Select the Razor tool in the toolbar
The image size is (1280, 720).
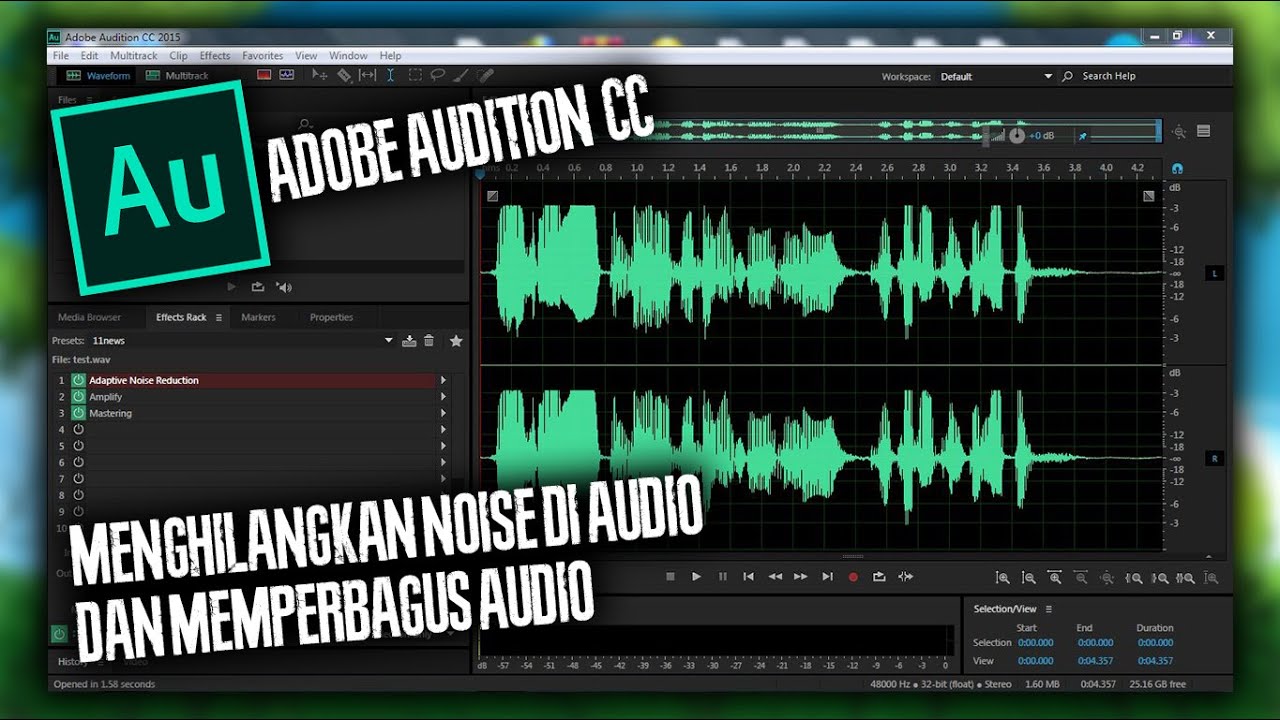[344, 75]
